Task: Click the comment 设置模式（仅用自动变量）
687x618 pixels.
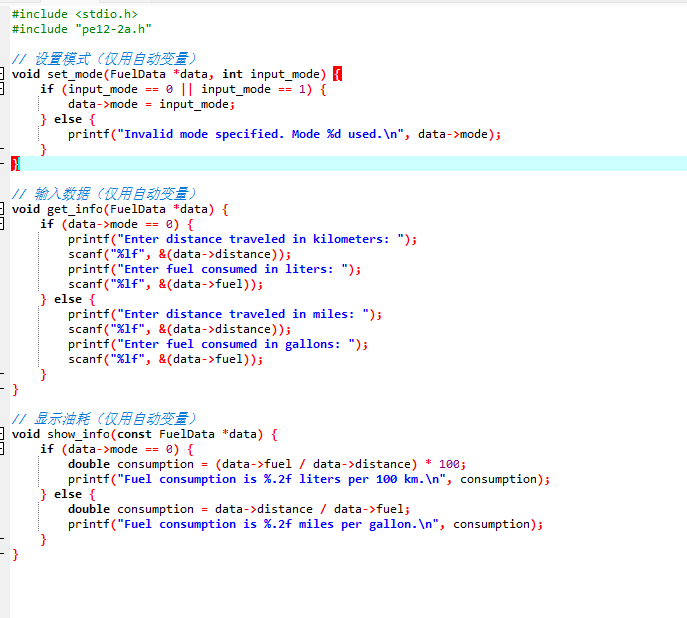Action: 104,59
